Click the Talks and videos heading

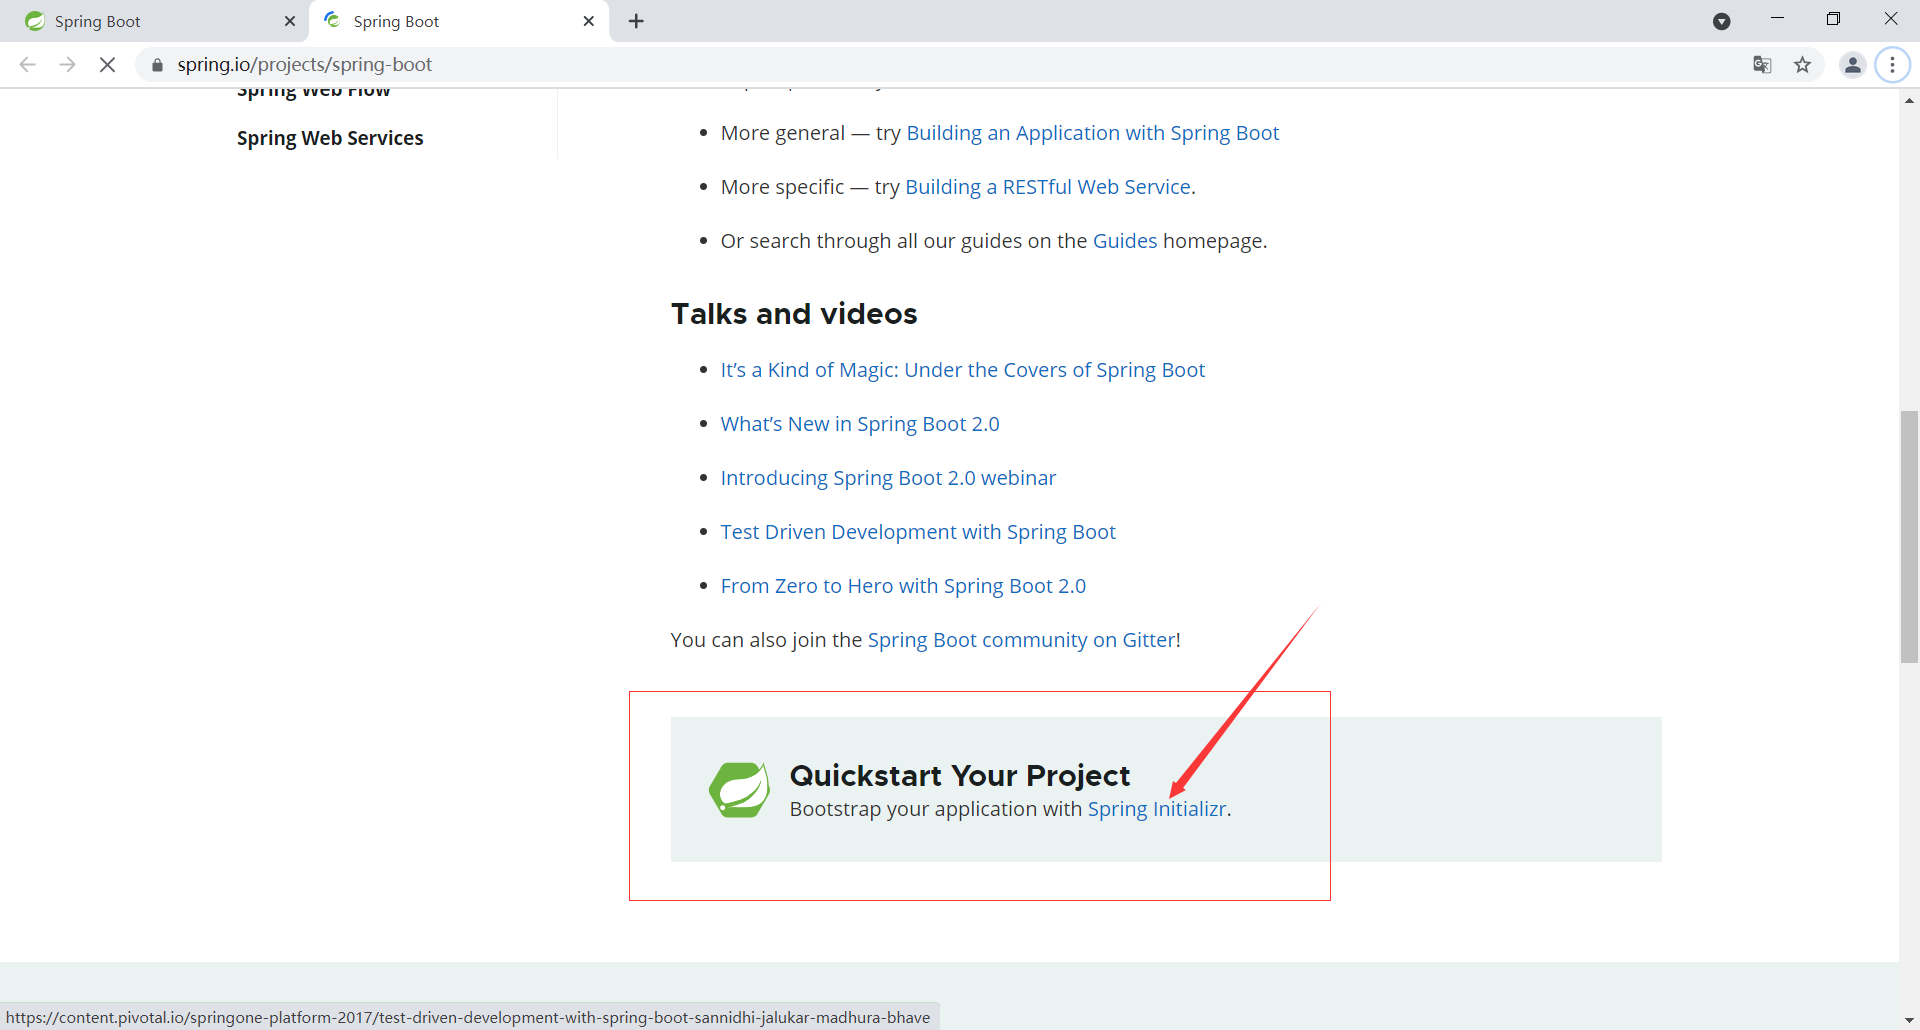pyautogui.click(x=794, y=314)
